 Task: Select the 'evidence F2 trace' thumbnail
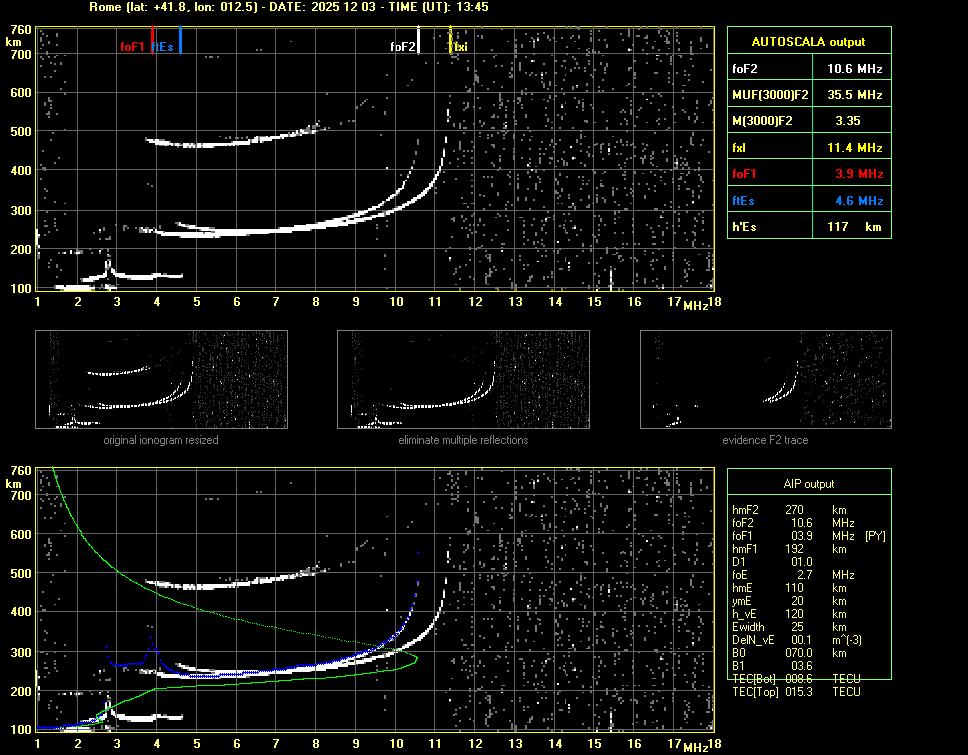tap(765, 380)
